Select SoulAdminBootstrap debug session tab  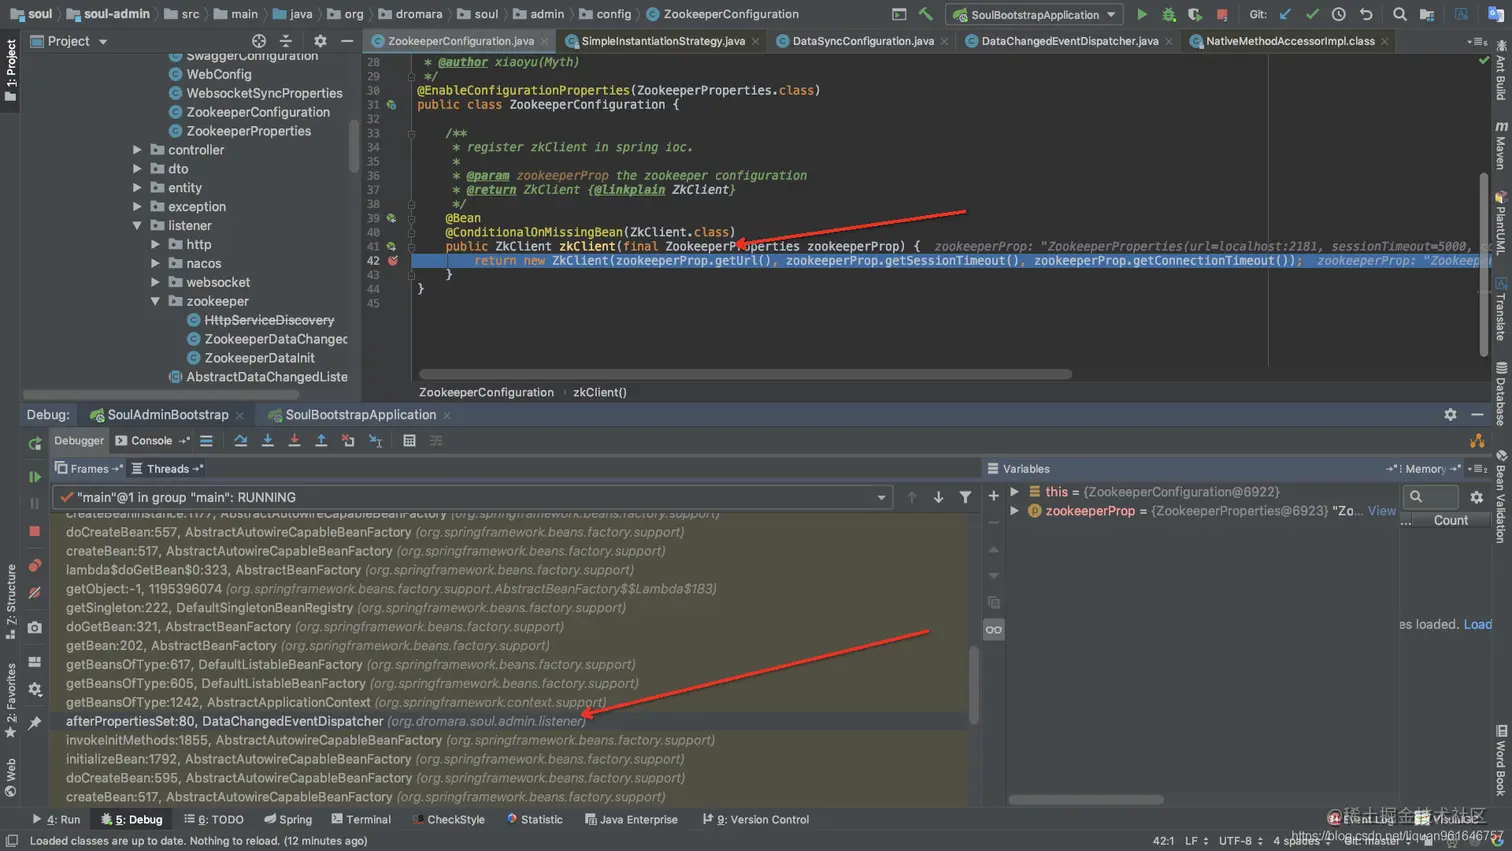point(167,415)
